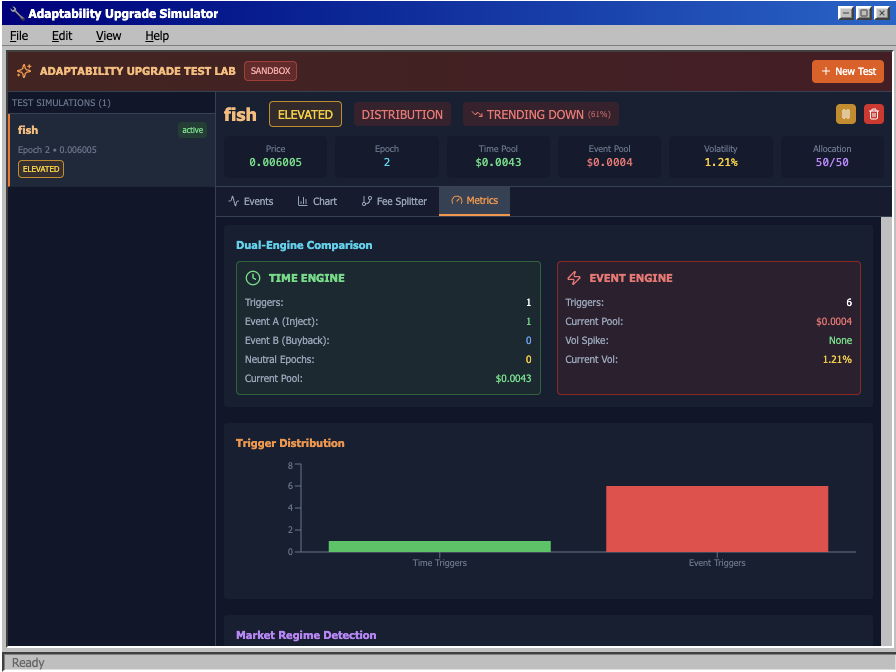Screen dimensions: 896x672
Task: Click the Volatility 1.21% card
Action: tap(721, 156)
